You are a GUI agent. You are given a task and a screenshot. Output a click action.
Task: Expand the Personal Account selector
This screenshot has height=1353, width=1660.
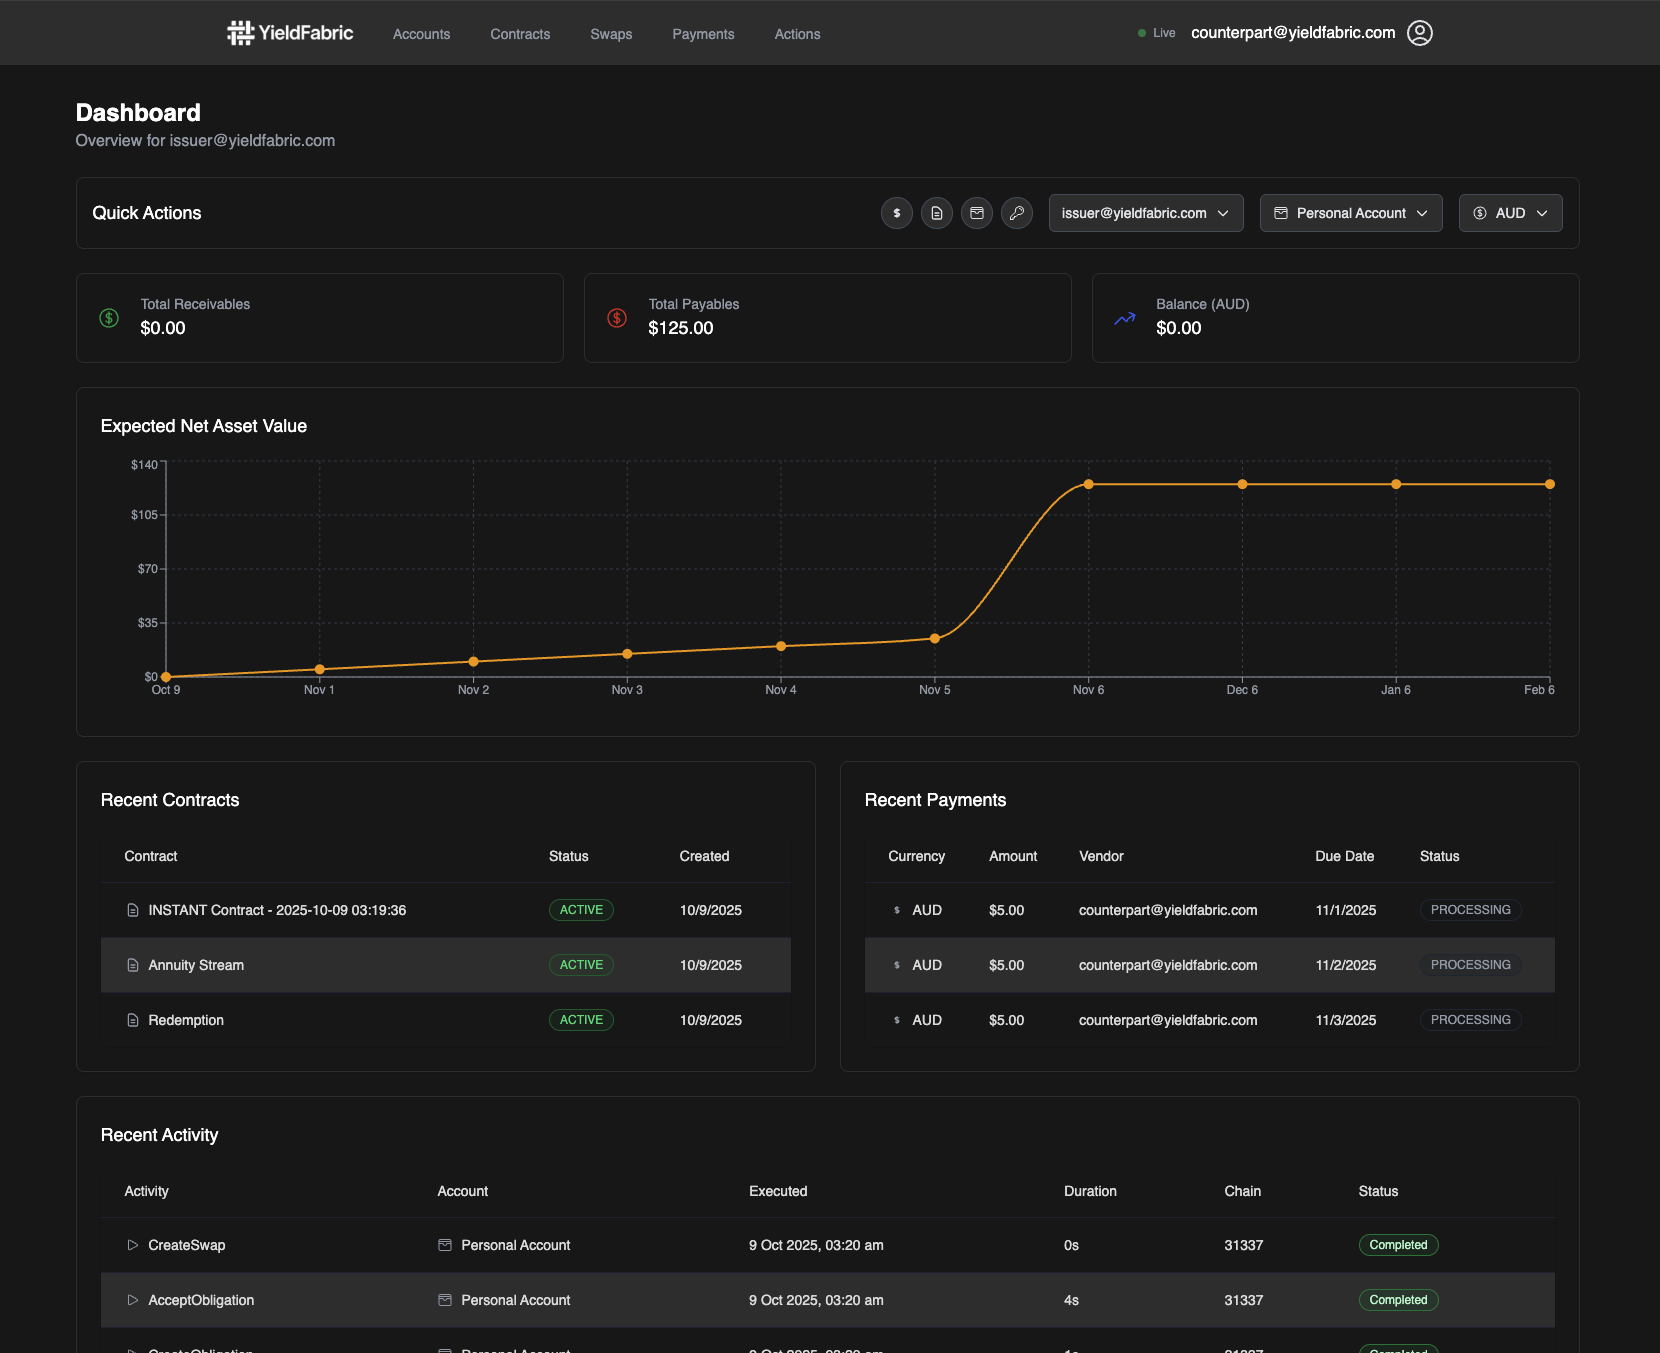tap(1350, 213)
